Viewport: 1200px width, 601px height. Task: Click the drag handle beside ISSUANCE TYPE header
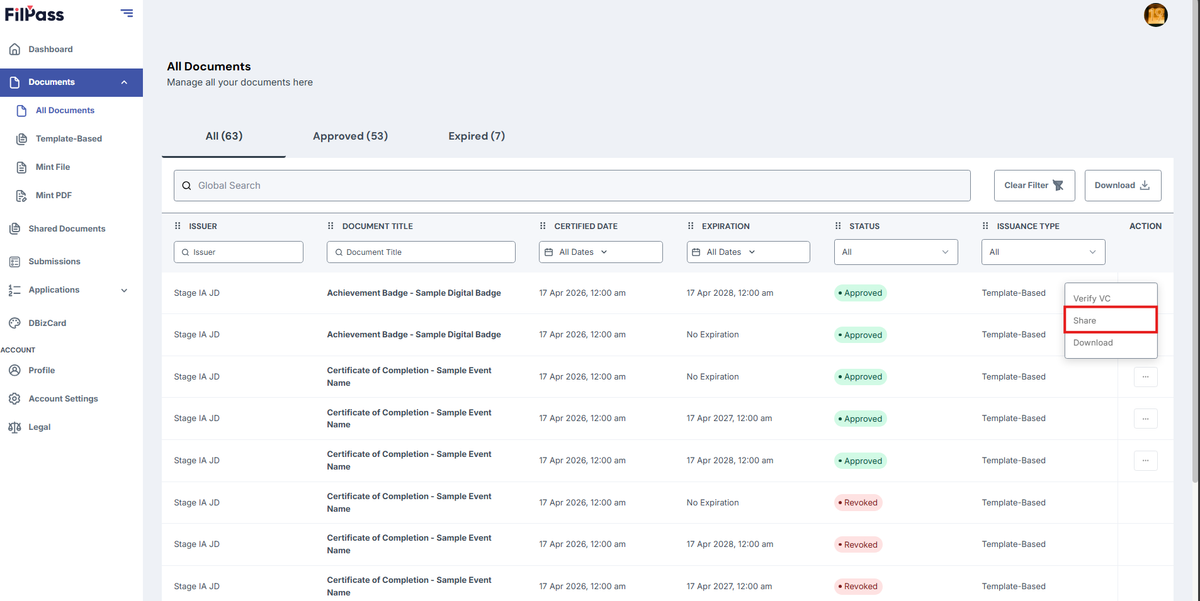[x=985, y=226]
